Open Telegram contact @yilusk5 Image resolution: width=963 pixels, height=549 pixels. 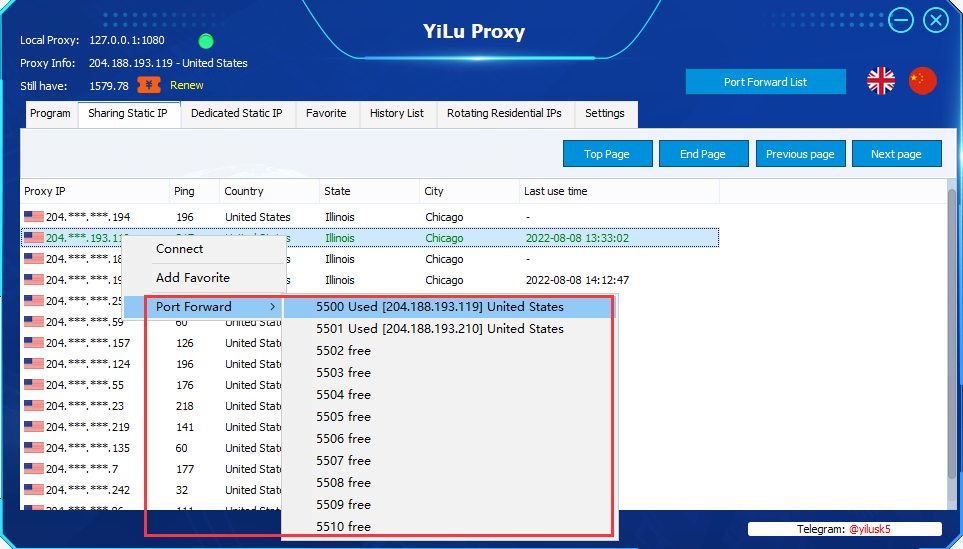click(870, 529)
